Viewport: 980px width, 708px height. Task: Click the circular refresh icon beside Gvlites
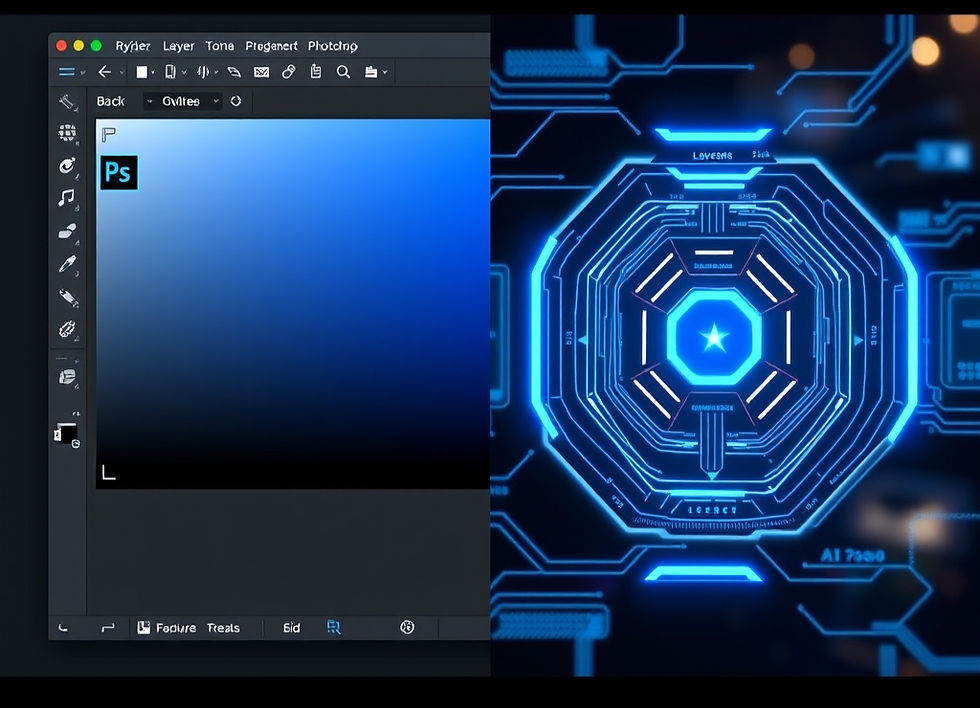(236, 101)
